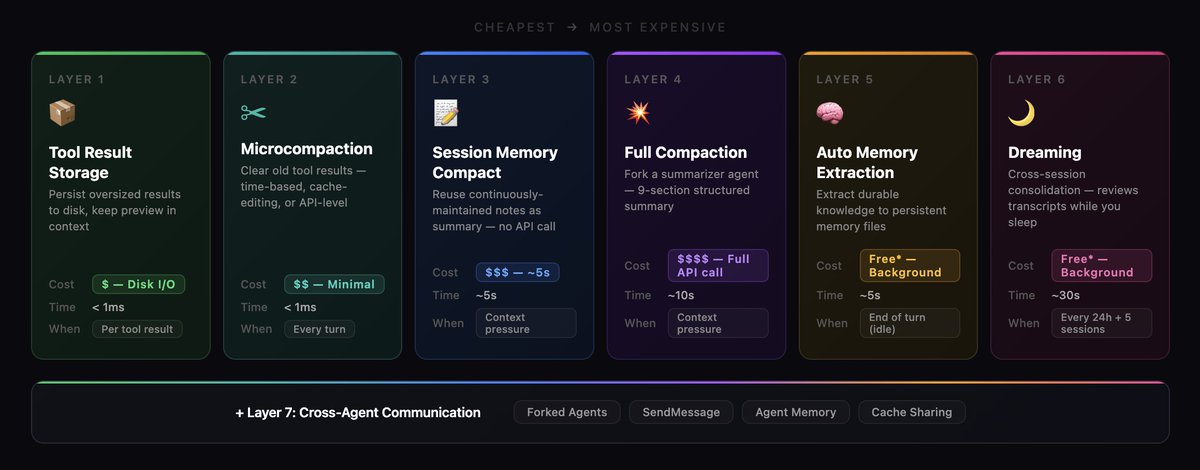Click the Agent Memory tag
Viewport: 1200px width, 470px height.
pos(798,412)
